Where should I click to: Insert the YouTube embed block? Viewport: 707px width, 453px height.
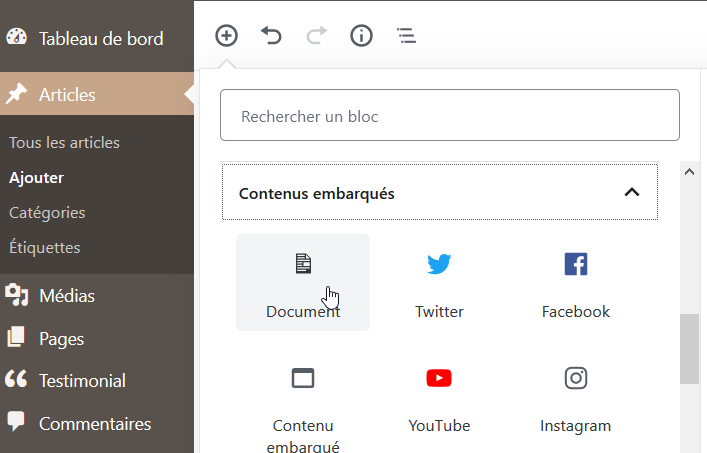(439, 401)
